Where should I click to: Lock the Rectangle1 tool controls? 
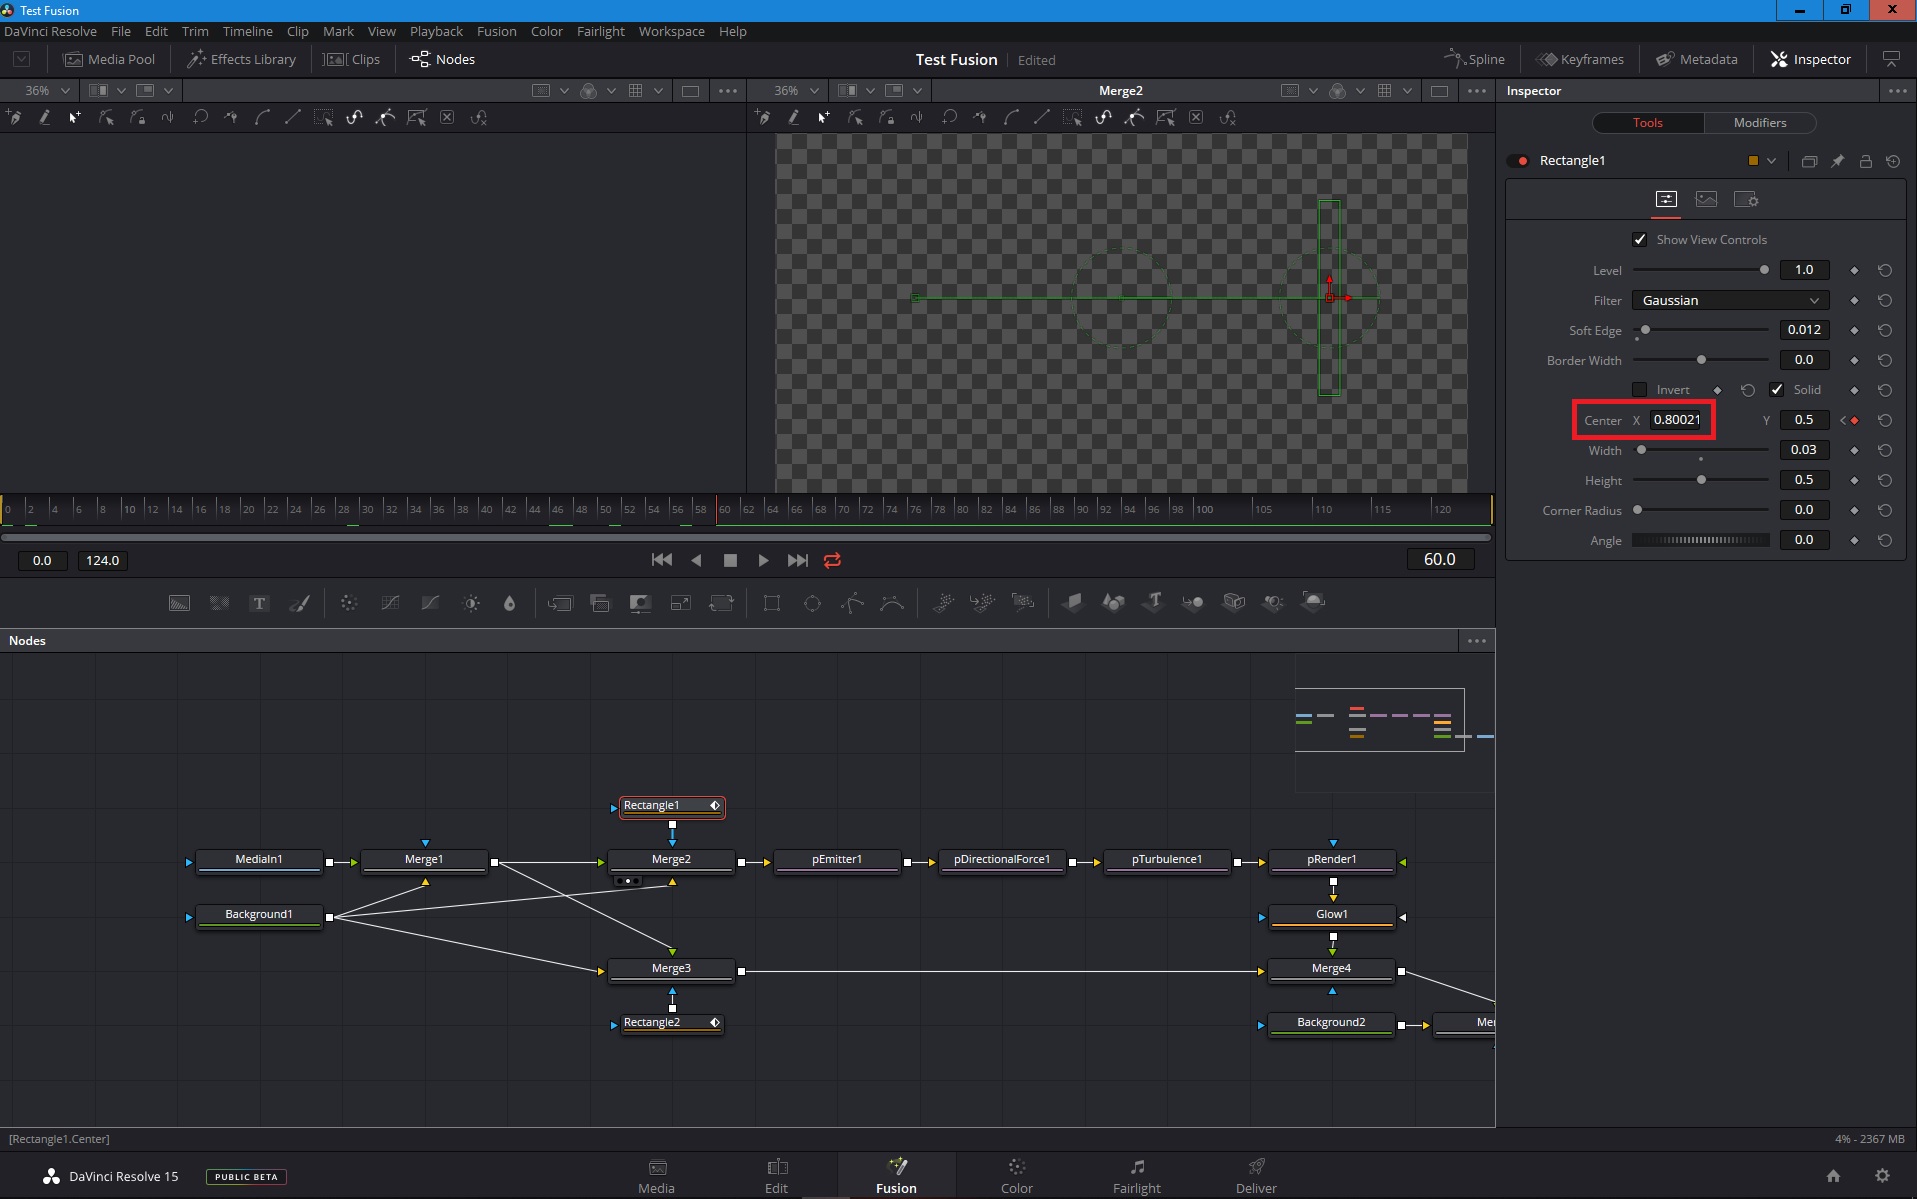(1865, 161)
